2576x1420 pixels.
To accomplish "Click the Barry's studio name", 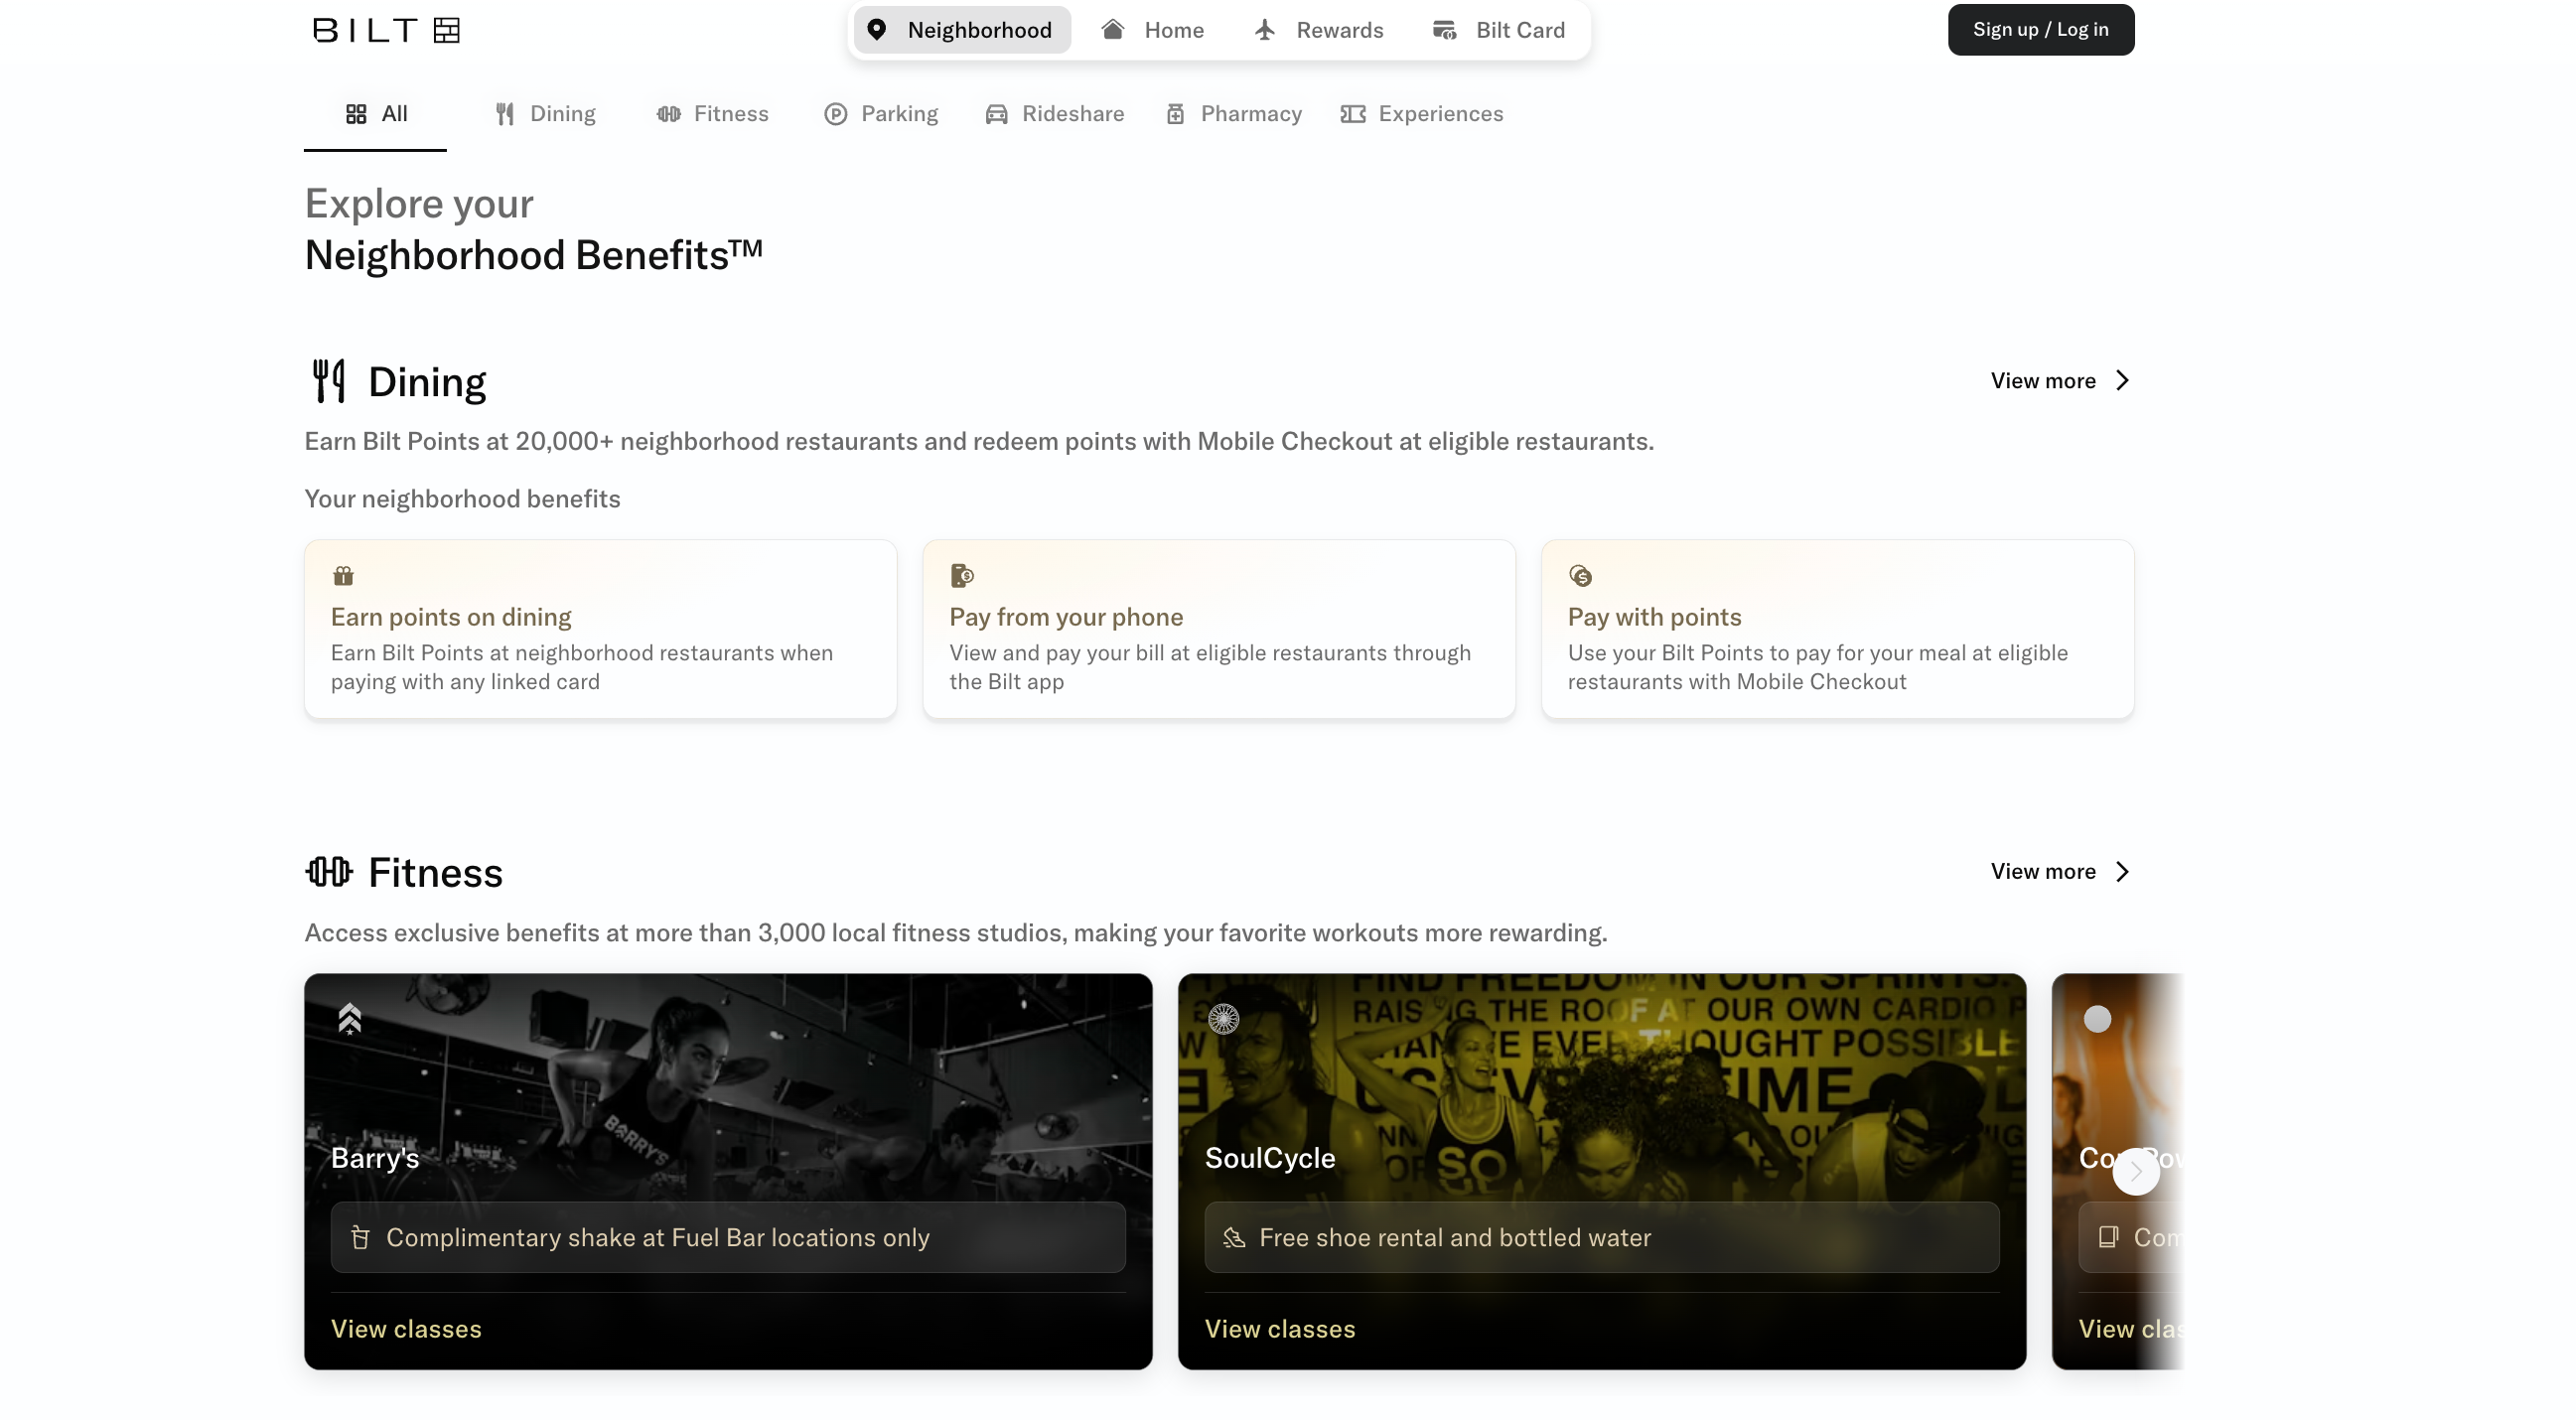I will (375, 1158).
